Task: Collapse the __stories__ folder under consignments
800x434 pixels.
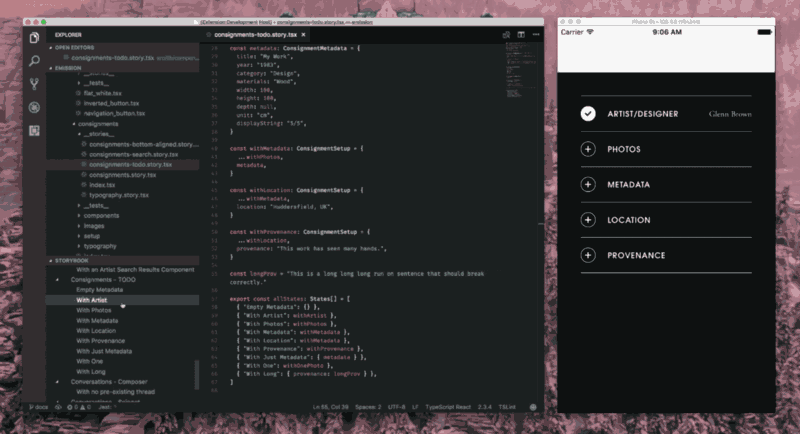Action: (x=79, y=134)
